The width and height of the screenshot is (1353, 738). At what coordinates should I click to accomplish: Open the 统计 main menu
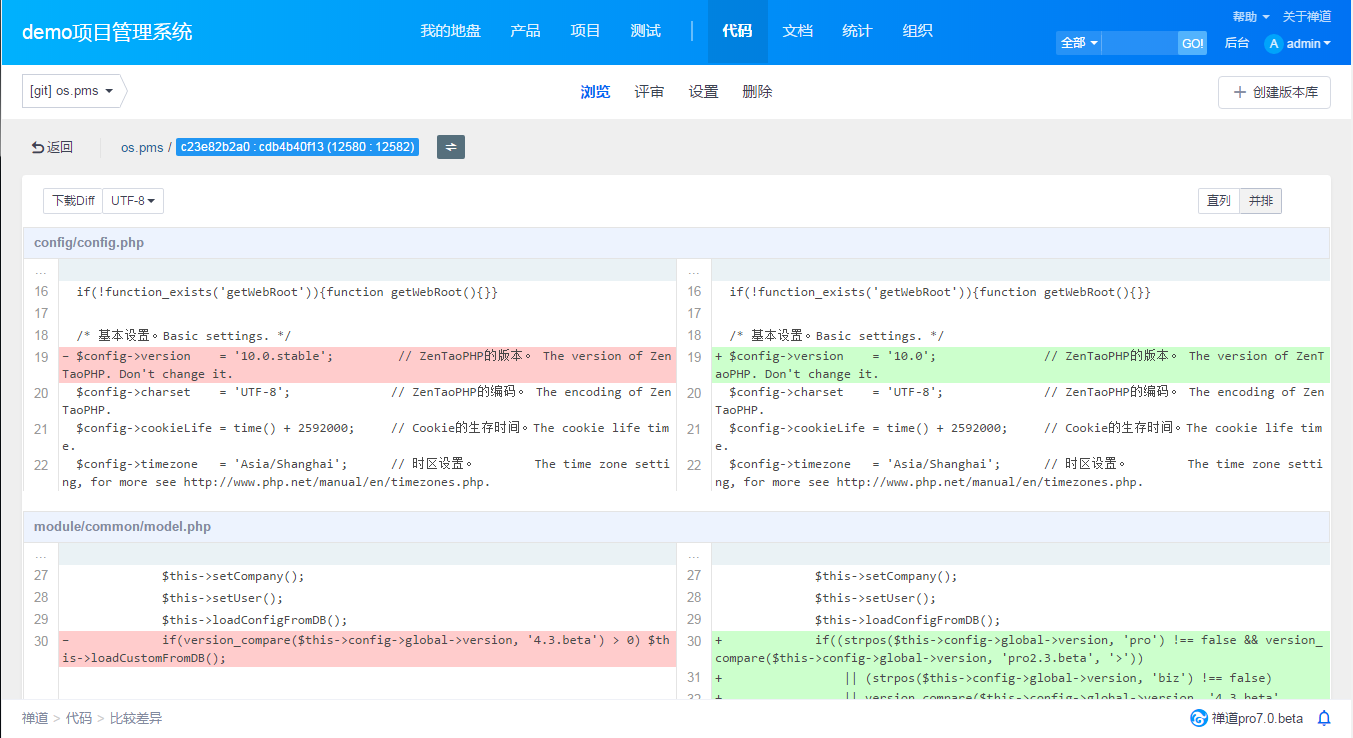pyautogui.click(x=857, y=31)
